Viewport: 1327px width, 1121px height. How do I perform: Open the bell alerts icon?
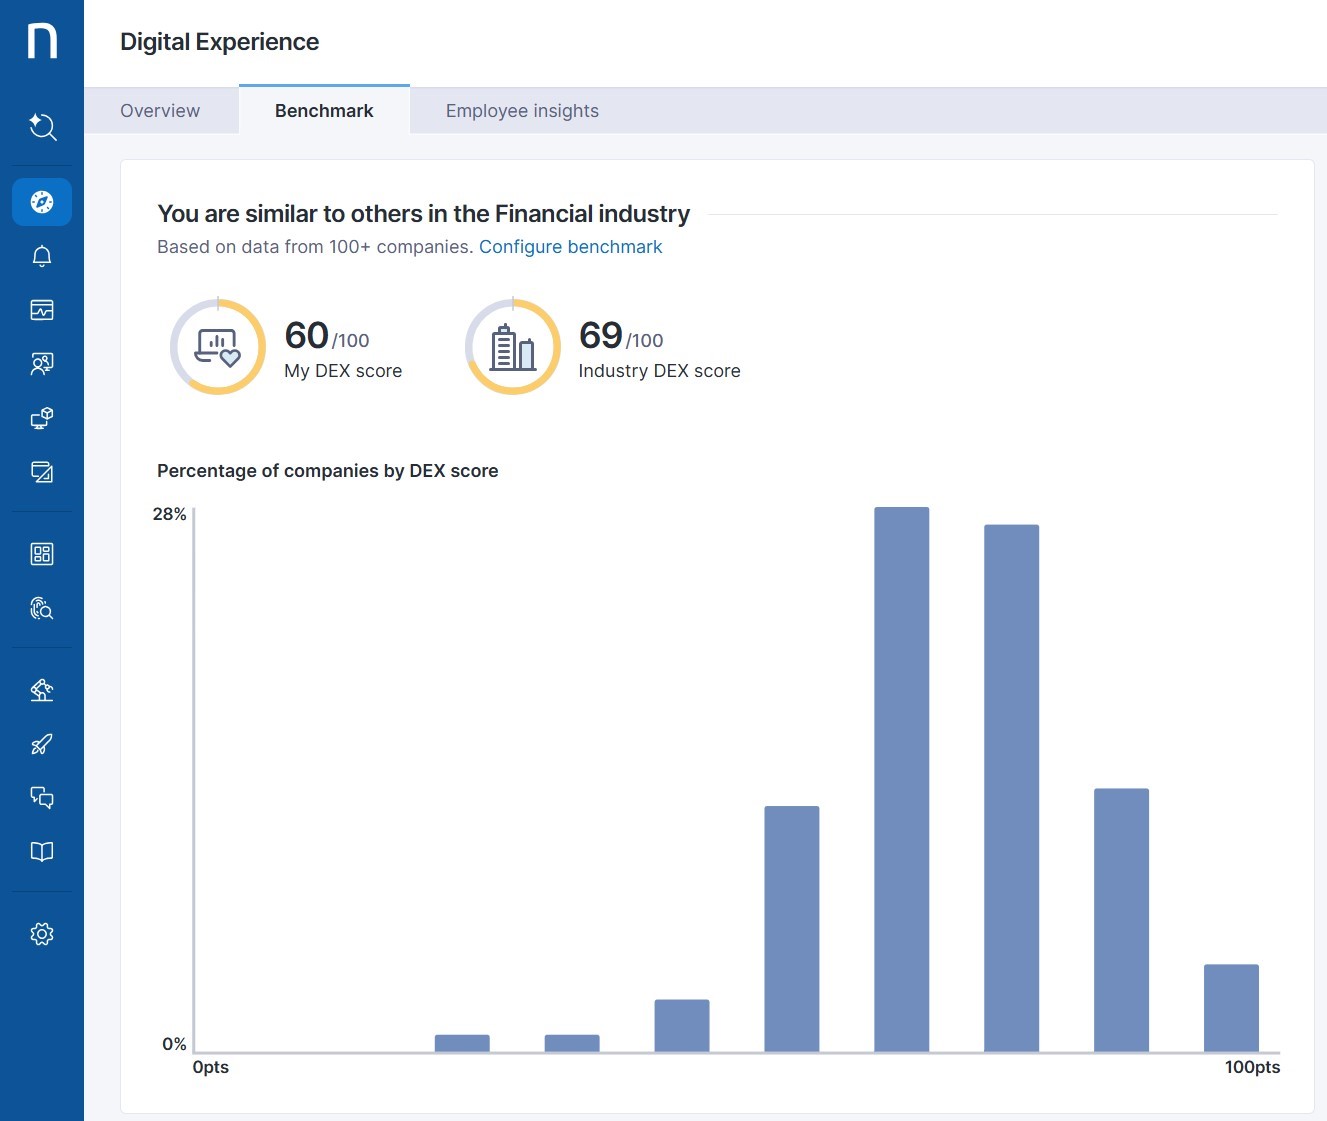[x=42, y=256]
